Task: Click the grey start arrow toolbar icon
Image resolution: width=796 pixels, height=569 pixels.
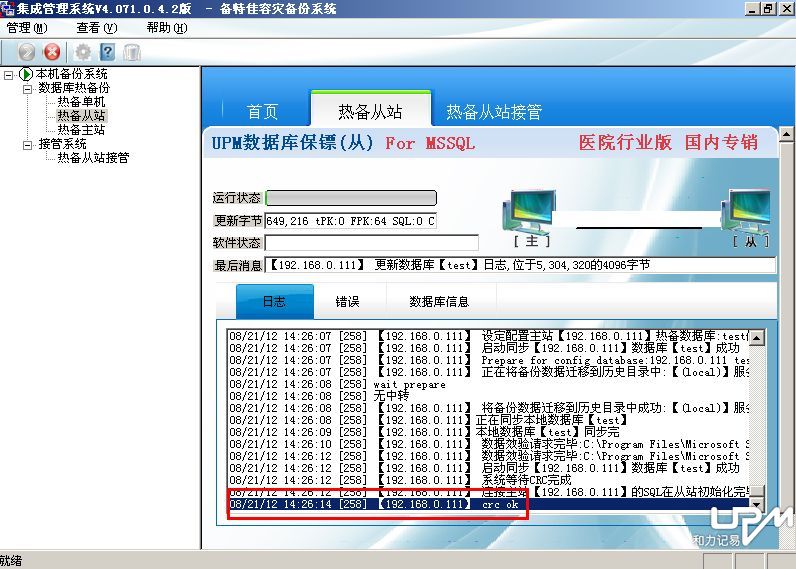Action: [x=27, y=52]
